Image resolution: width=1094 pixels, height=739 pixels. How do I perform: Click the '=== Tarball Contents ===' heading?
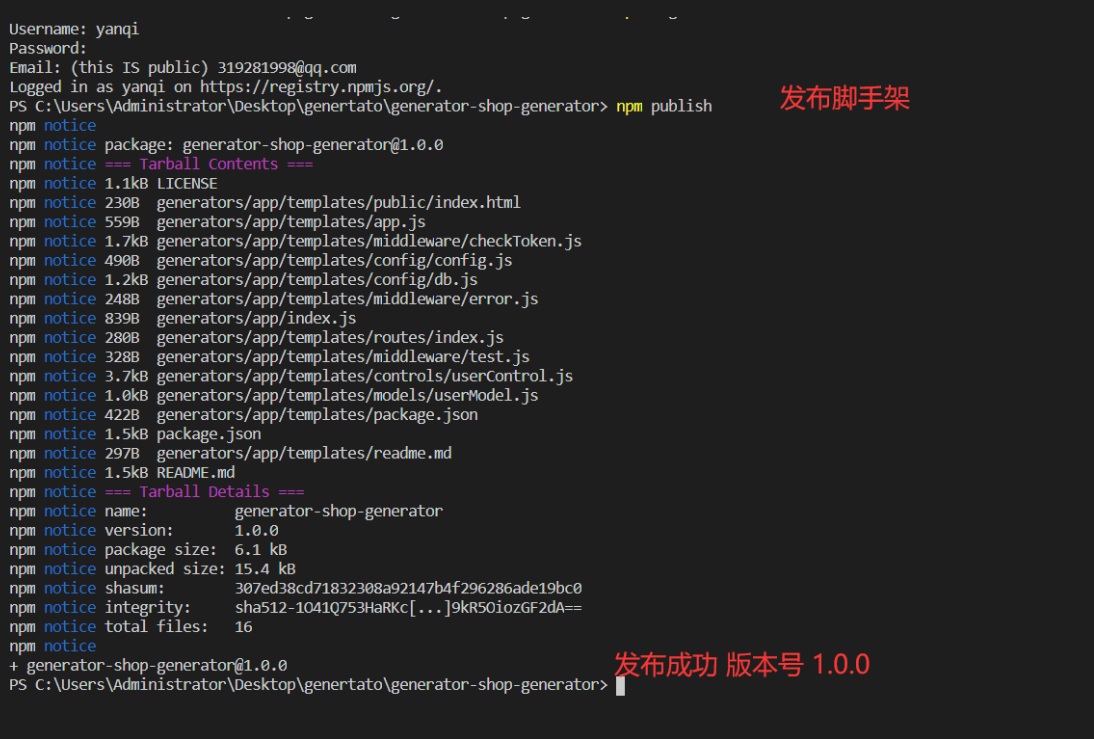pos(209,164)
